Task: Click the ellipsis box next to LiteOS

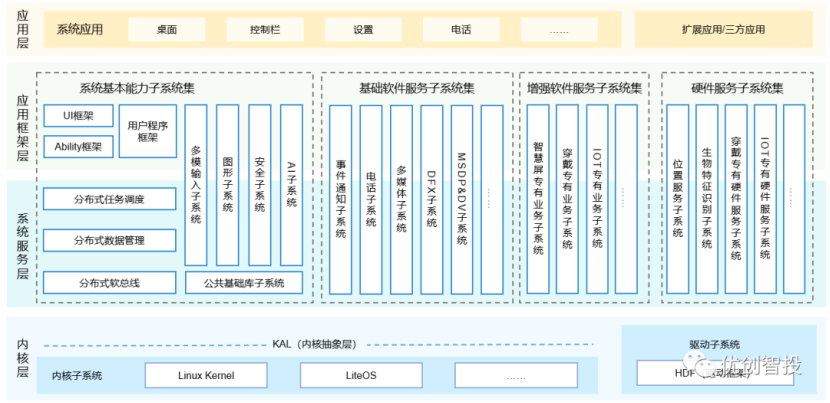Action: 516,375
